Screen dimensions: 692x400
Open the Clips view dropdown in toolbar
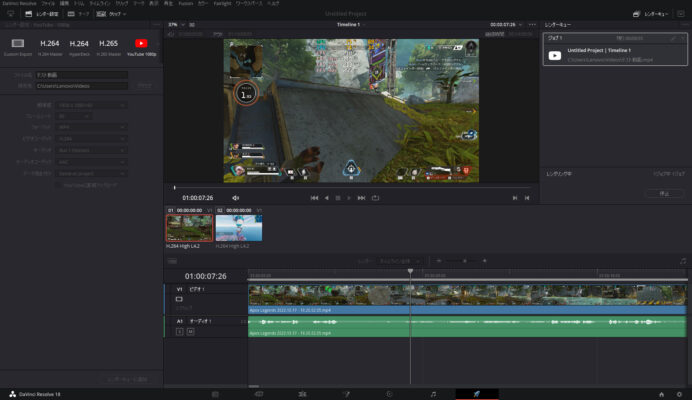click(x=111, y=14)
